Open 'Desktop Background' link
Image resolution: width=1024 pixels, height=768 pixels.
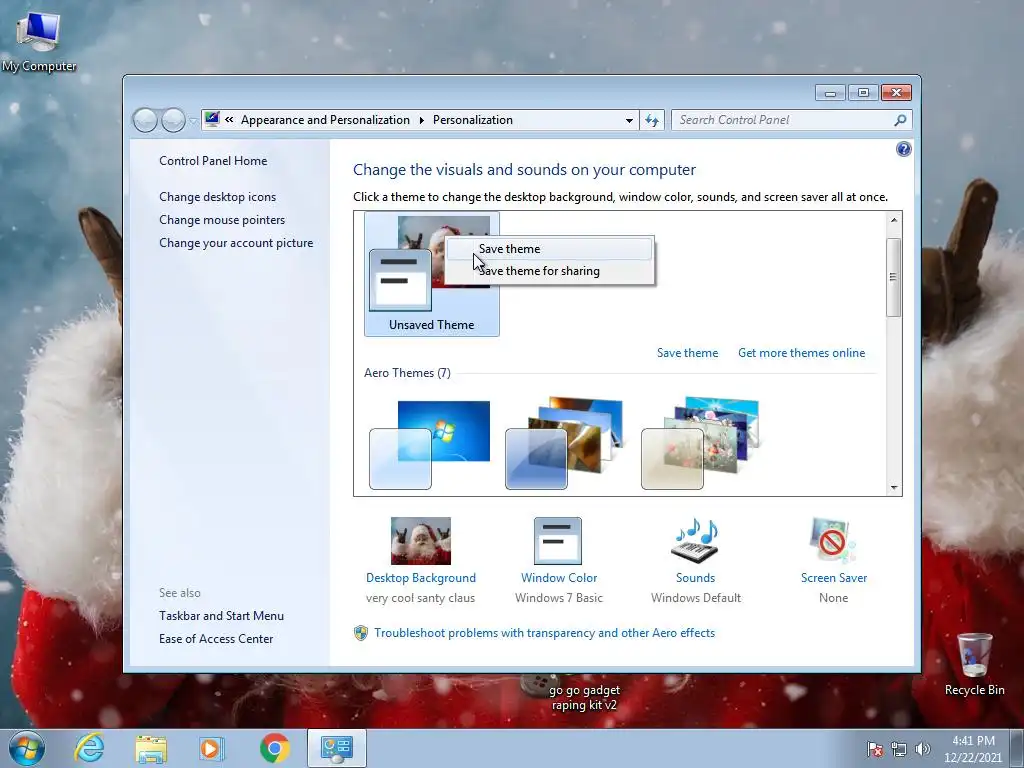(x=421, y=578)
